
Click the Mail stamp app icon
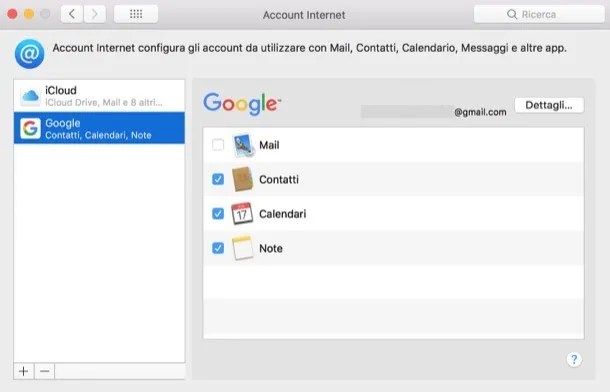pos(243,145)
